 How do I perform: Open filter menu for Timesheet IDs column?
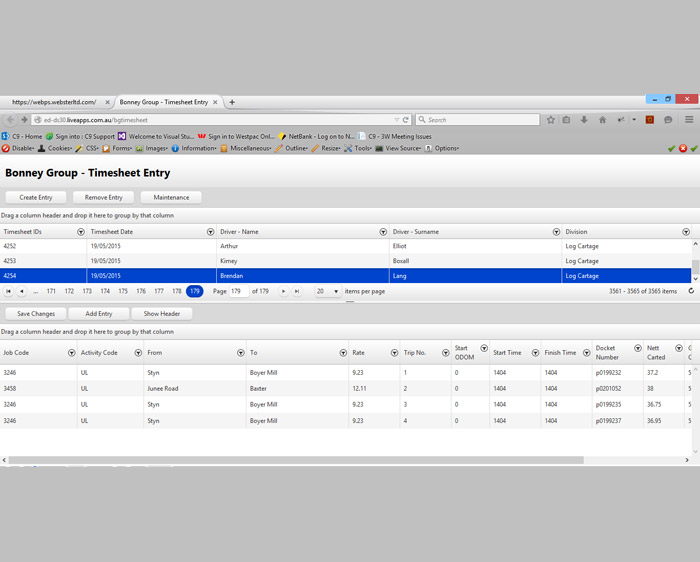(80, 232)
